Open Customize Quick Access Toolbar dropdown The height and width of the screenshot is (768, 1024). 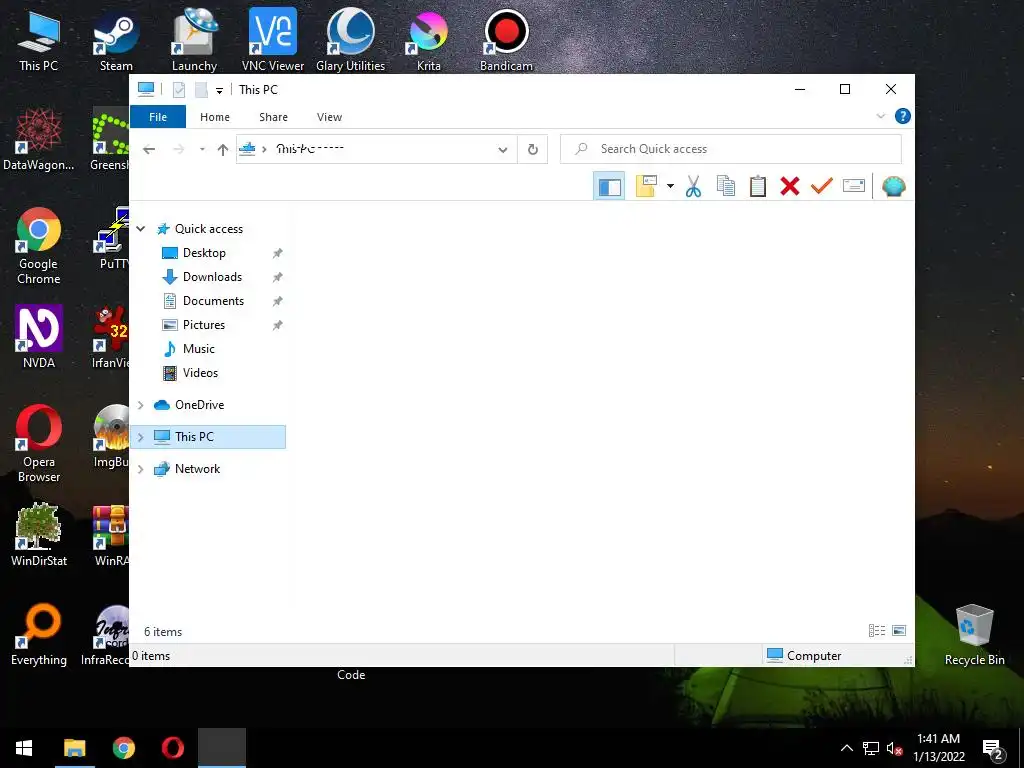click(x=219, y=90)
